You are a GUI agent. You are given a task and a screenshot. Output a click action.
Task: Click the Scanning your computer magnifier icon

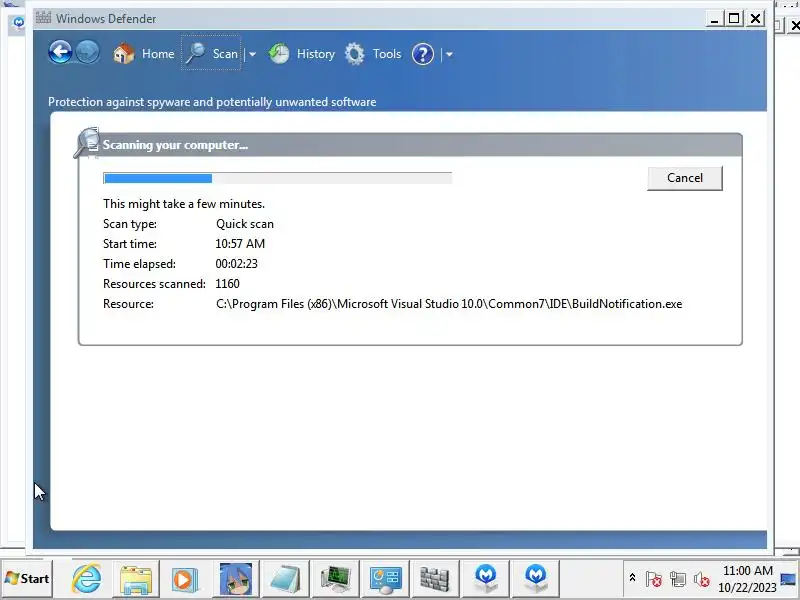coord(87,143)
